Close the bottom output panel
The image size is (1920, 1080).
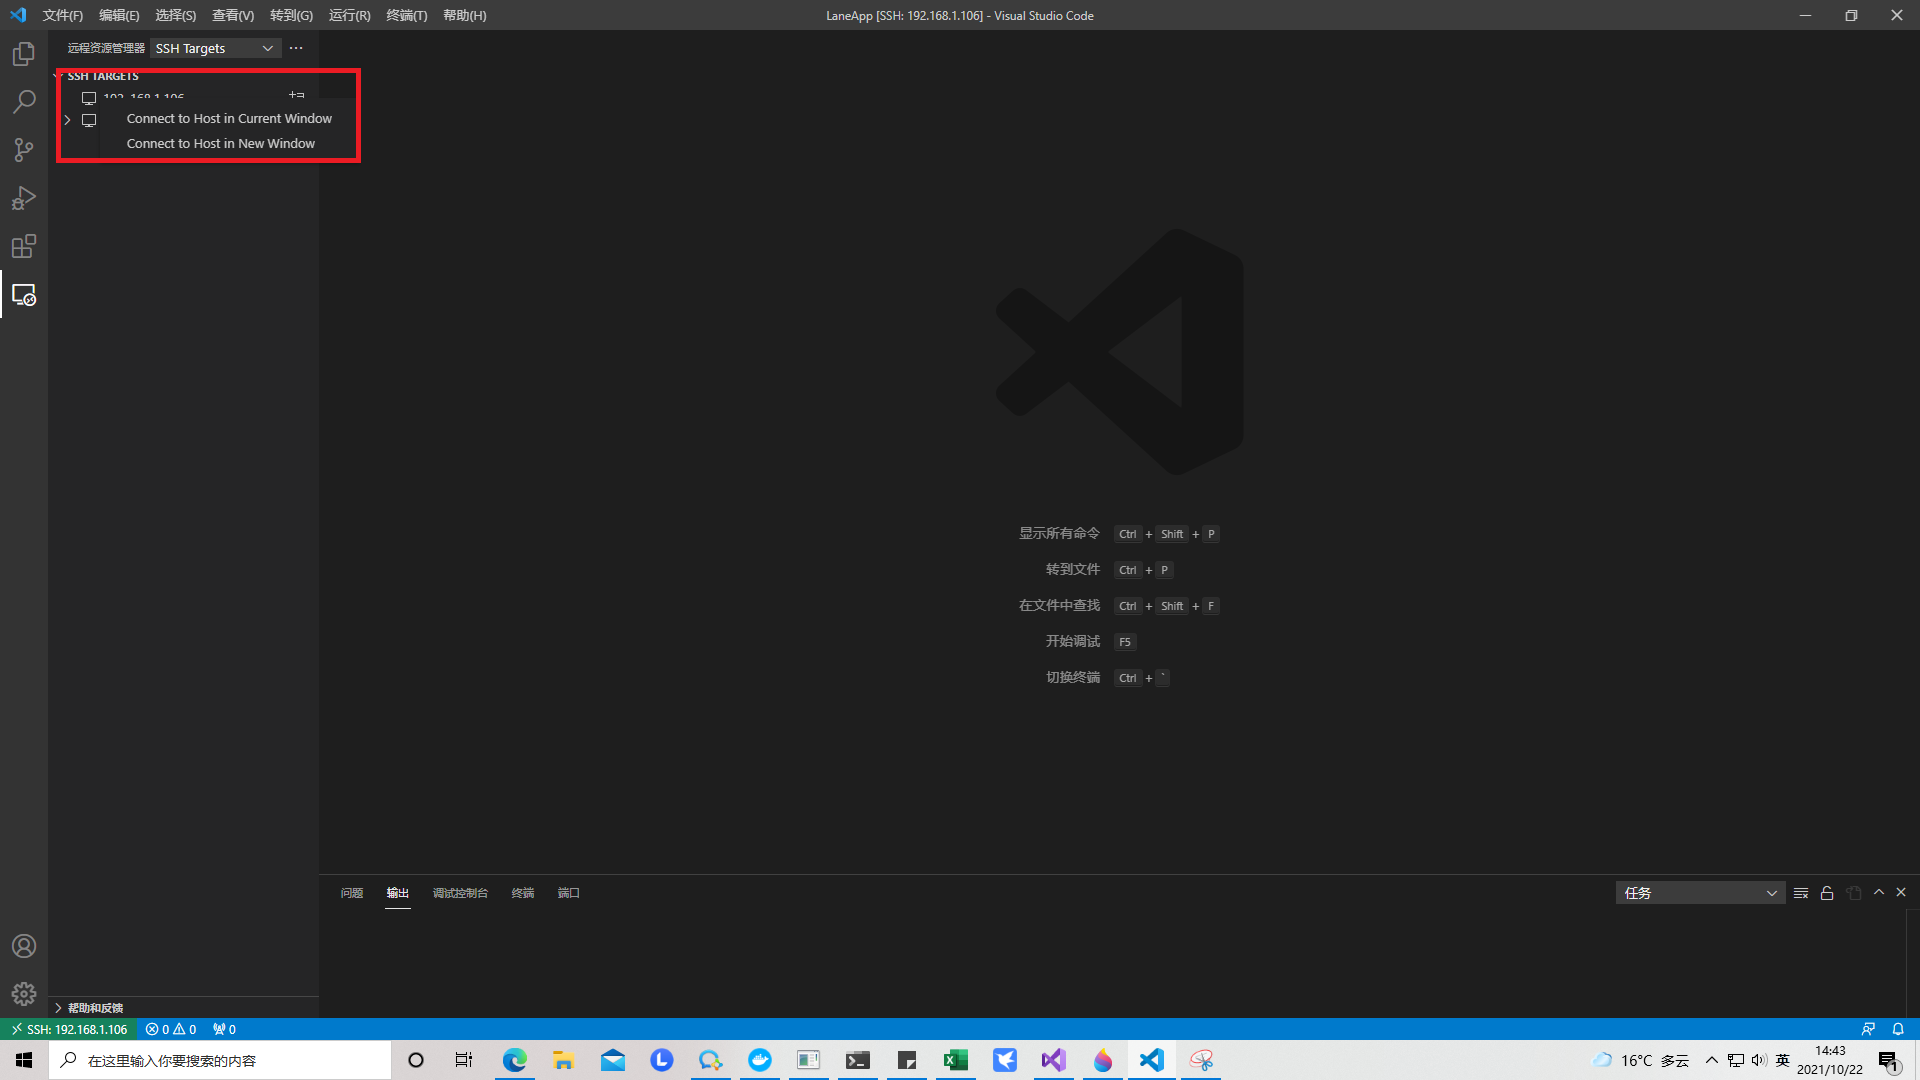tap(1901, 892)
